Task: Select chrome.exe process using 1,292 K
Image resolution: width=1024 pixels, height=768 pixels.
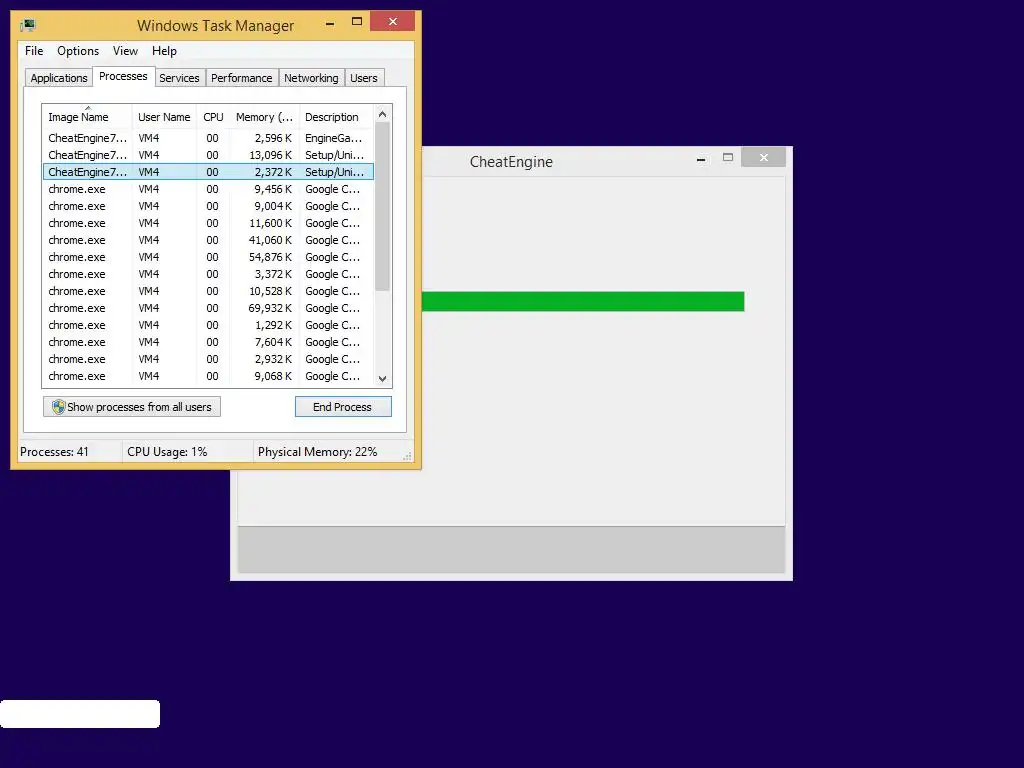Action: tap(208, 325)
